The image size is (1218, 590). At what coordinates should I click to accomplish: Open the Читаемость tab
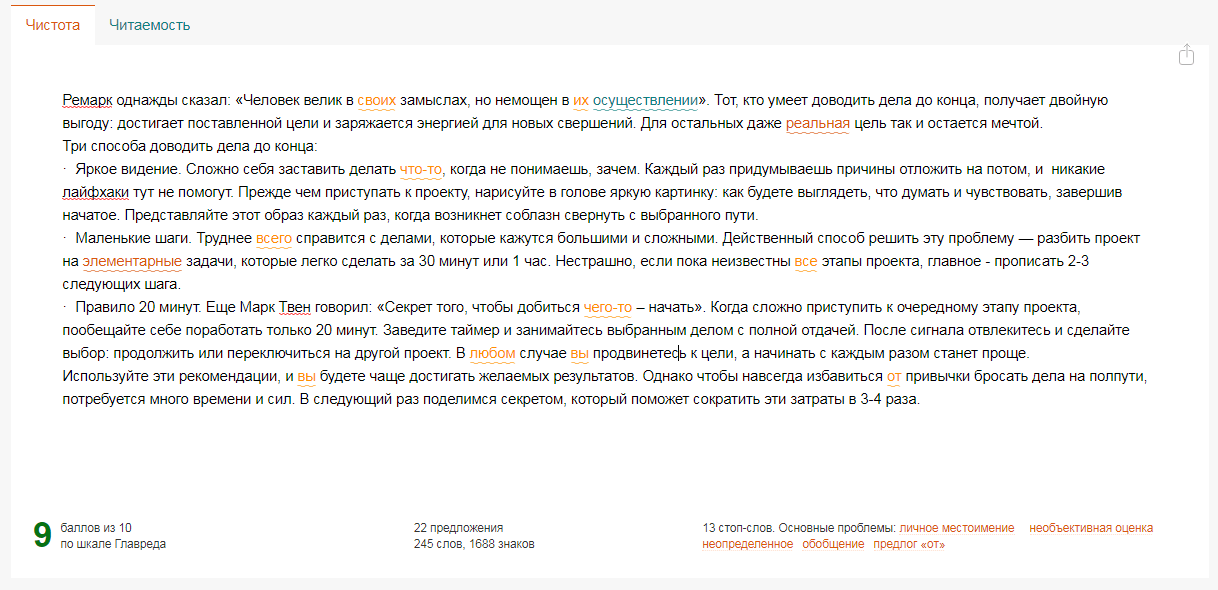[150, 25]
